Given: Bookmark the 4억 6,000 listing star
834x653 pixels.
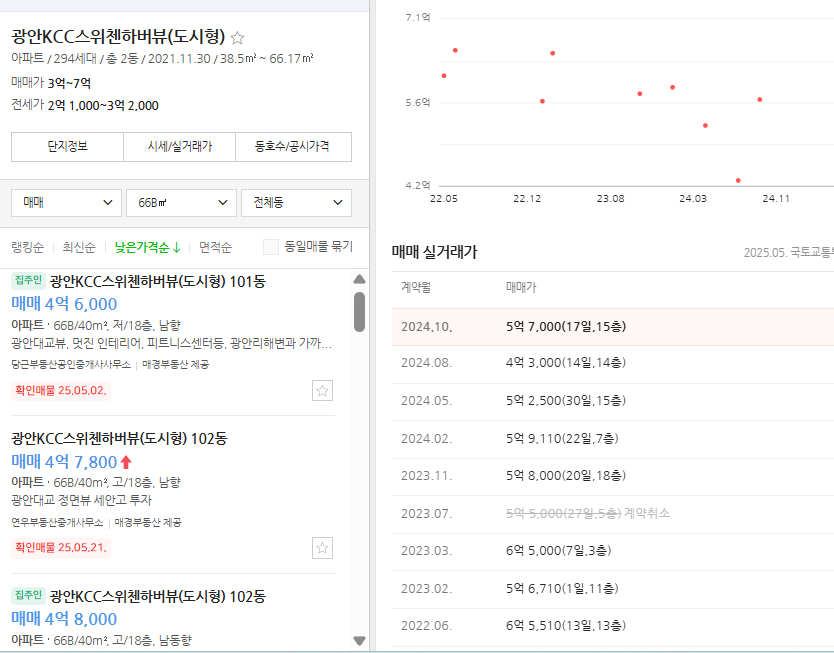Looking at the screenshot, I should [x=322, y=391].
